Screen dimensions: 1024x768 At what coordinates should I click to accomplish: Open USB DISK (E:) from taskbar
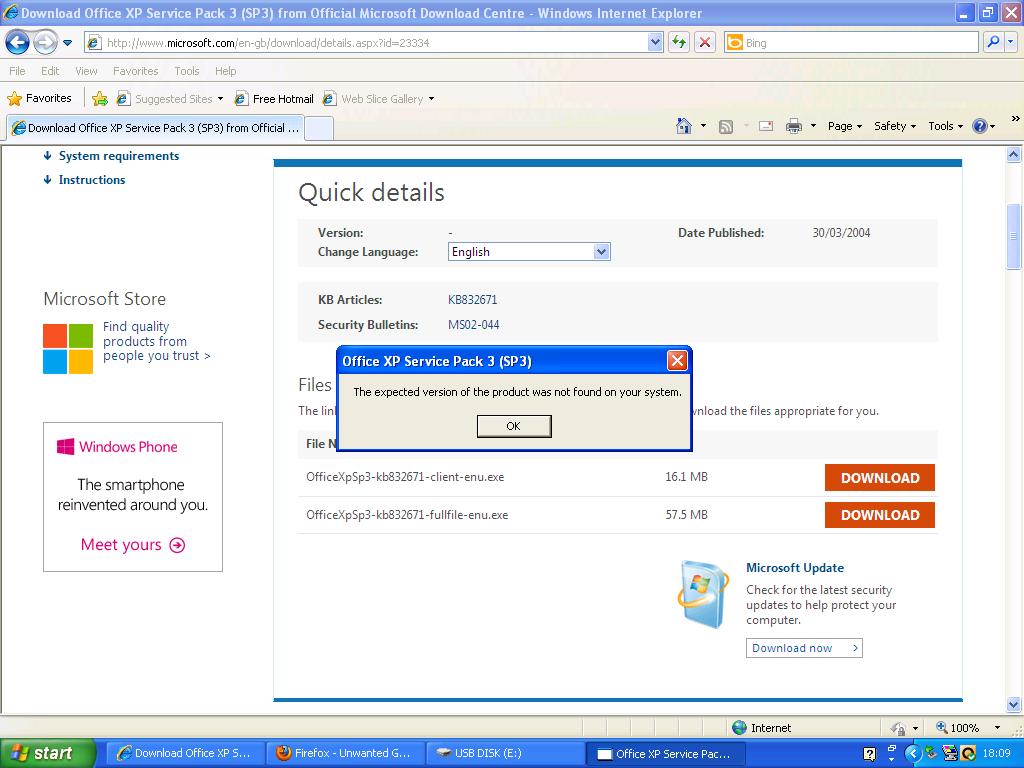coord(504,753)
